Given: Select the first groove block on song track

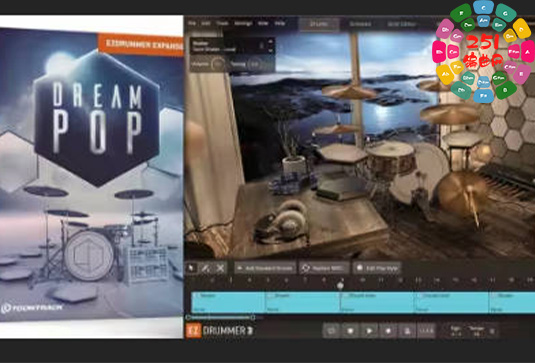Looking at the screenshot, I should tap(228, 302).
